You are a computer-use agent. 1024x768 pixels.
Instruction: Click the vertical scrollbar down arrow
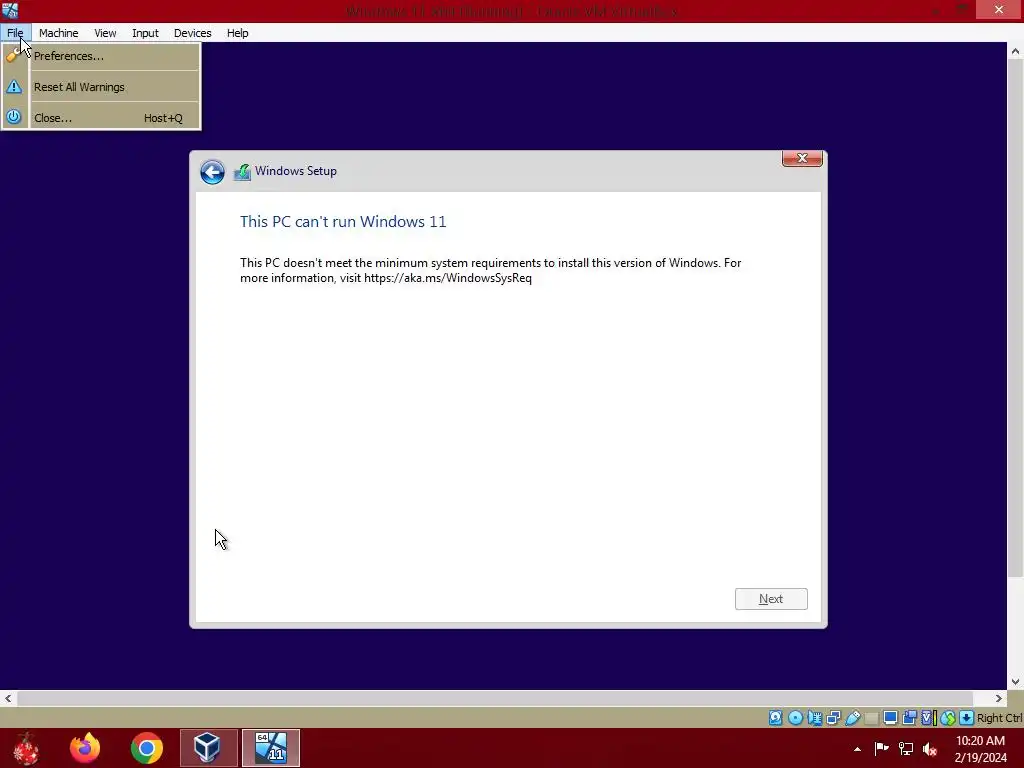pyautogui.click(x=1015, y=682)
